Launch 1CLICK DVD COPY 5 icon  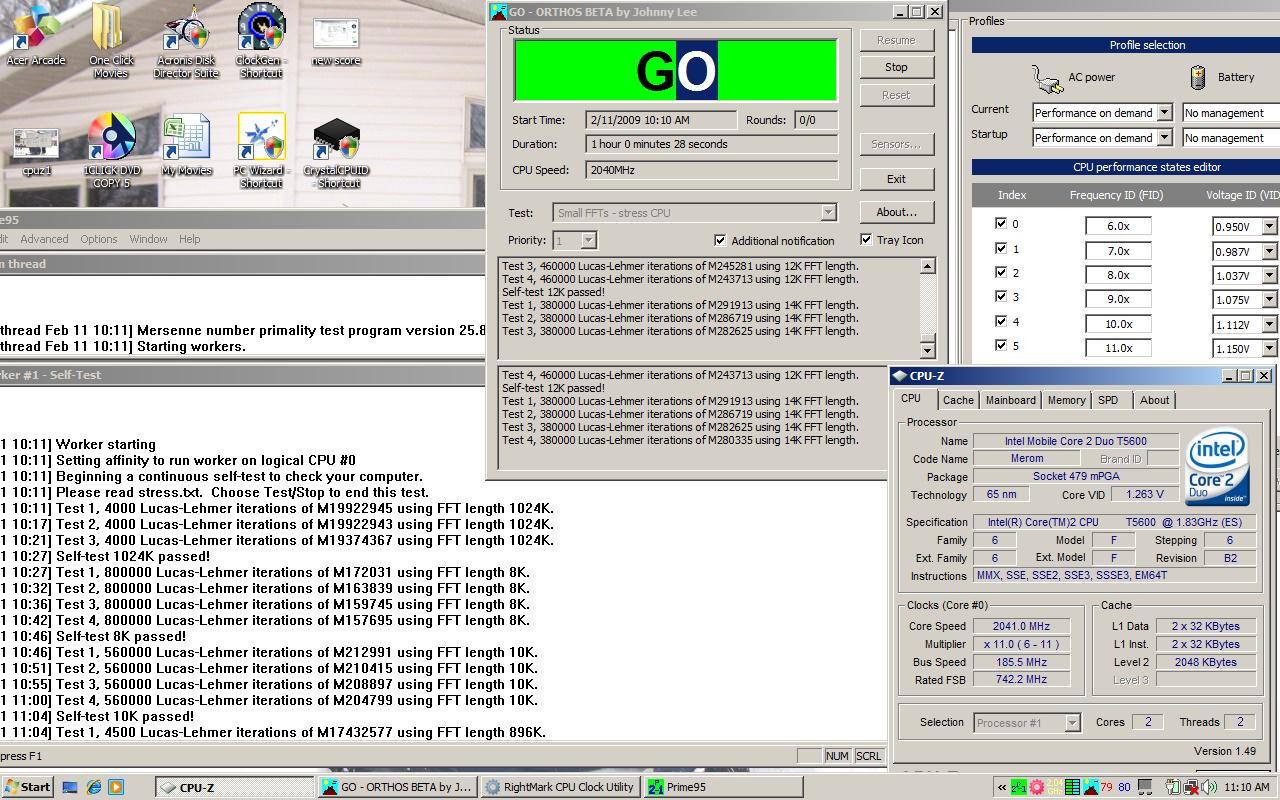pos(111,150)
